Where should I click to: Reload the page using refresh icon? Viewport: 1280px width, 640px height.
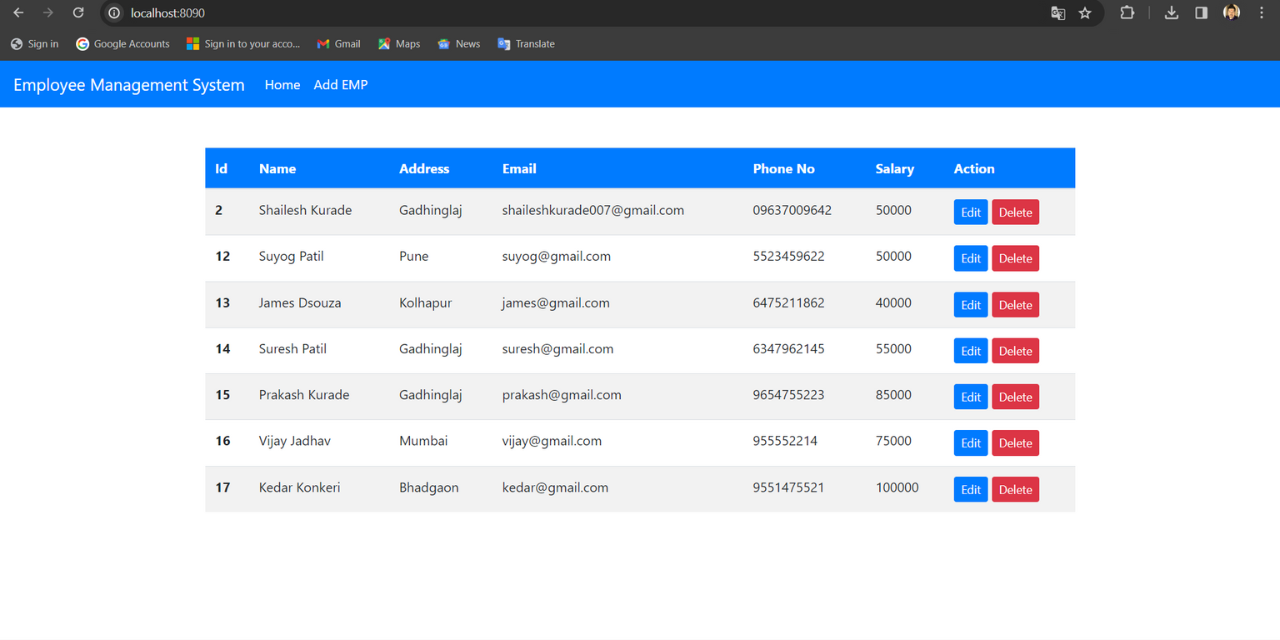tap(78, 13)
